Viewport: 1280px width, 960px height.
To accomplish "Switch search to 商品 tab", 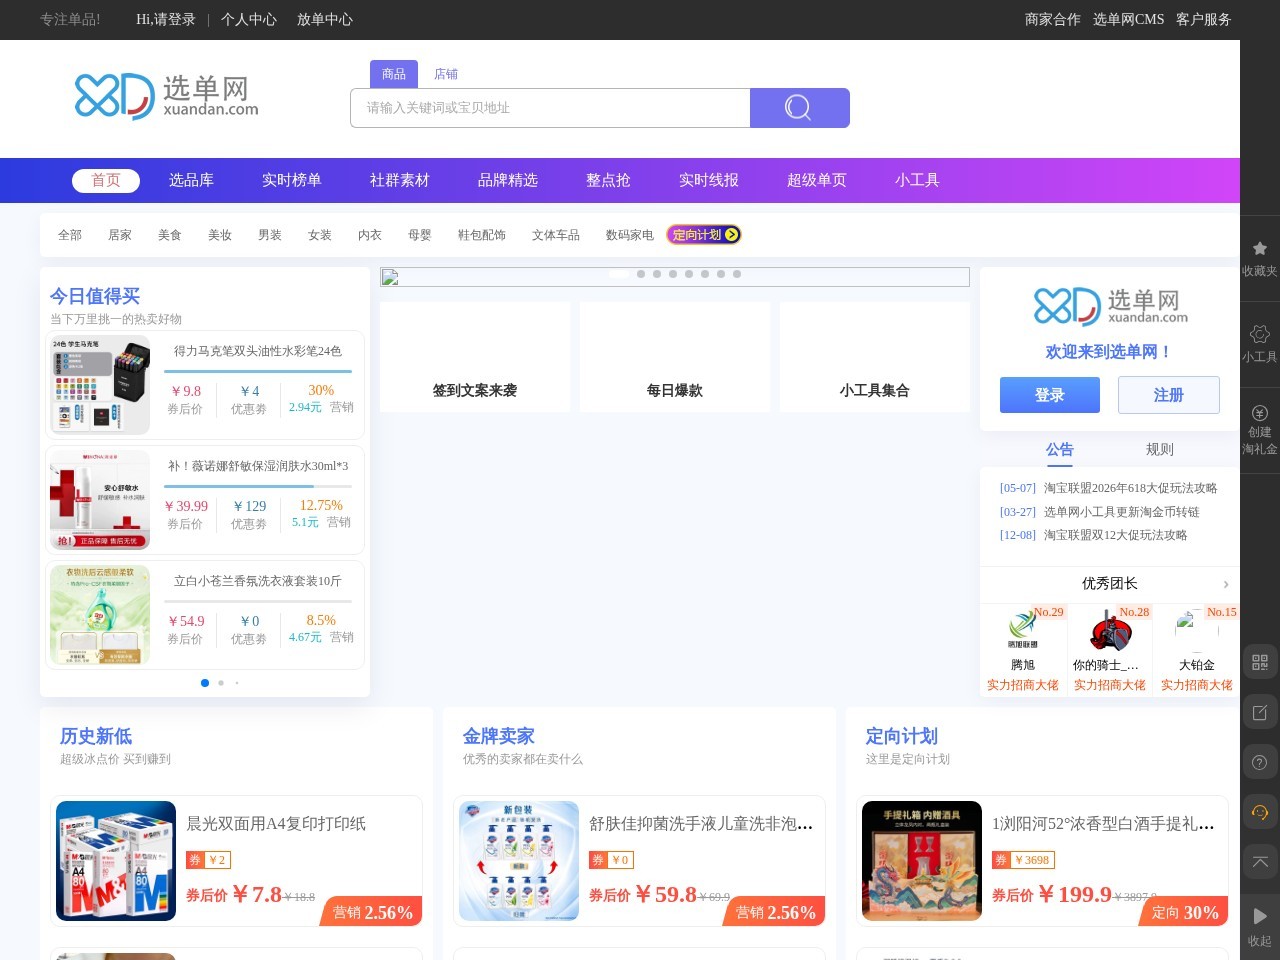I will pyautogui.click(x=394, y=74).
